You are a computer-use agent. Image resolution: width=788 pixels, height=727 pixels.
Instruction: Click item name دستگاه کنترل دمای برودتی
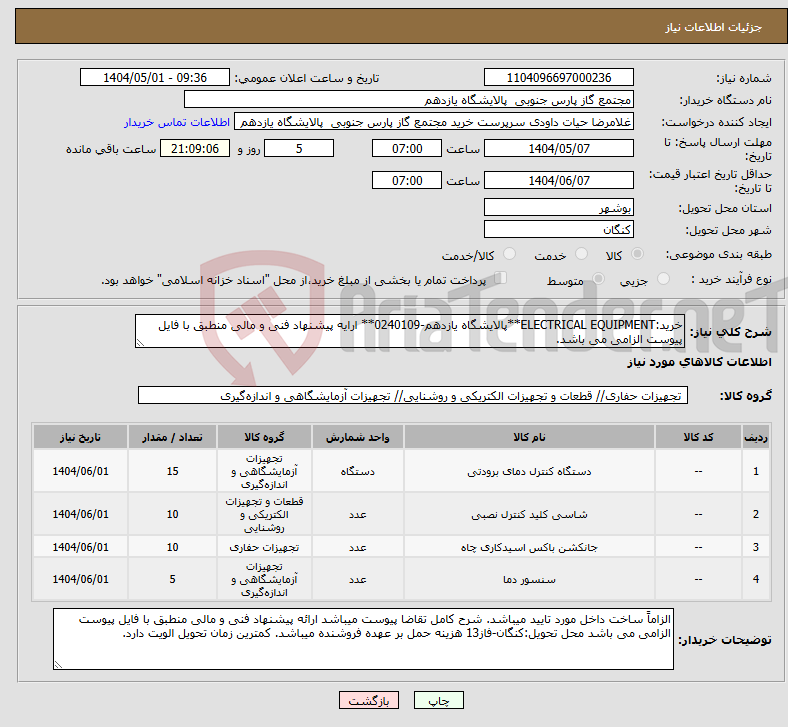[x=529, y=471]
